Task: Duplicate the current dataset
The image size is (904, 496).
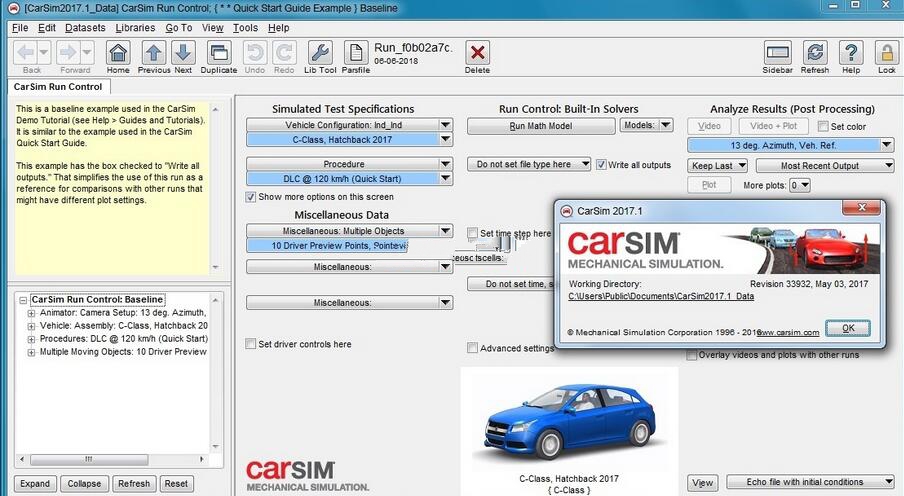Action: (219, 53)
